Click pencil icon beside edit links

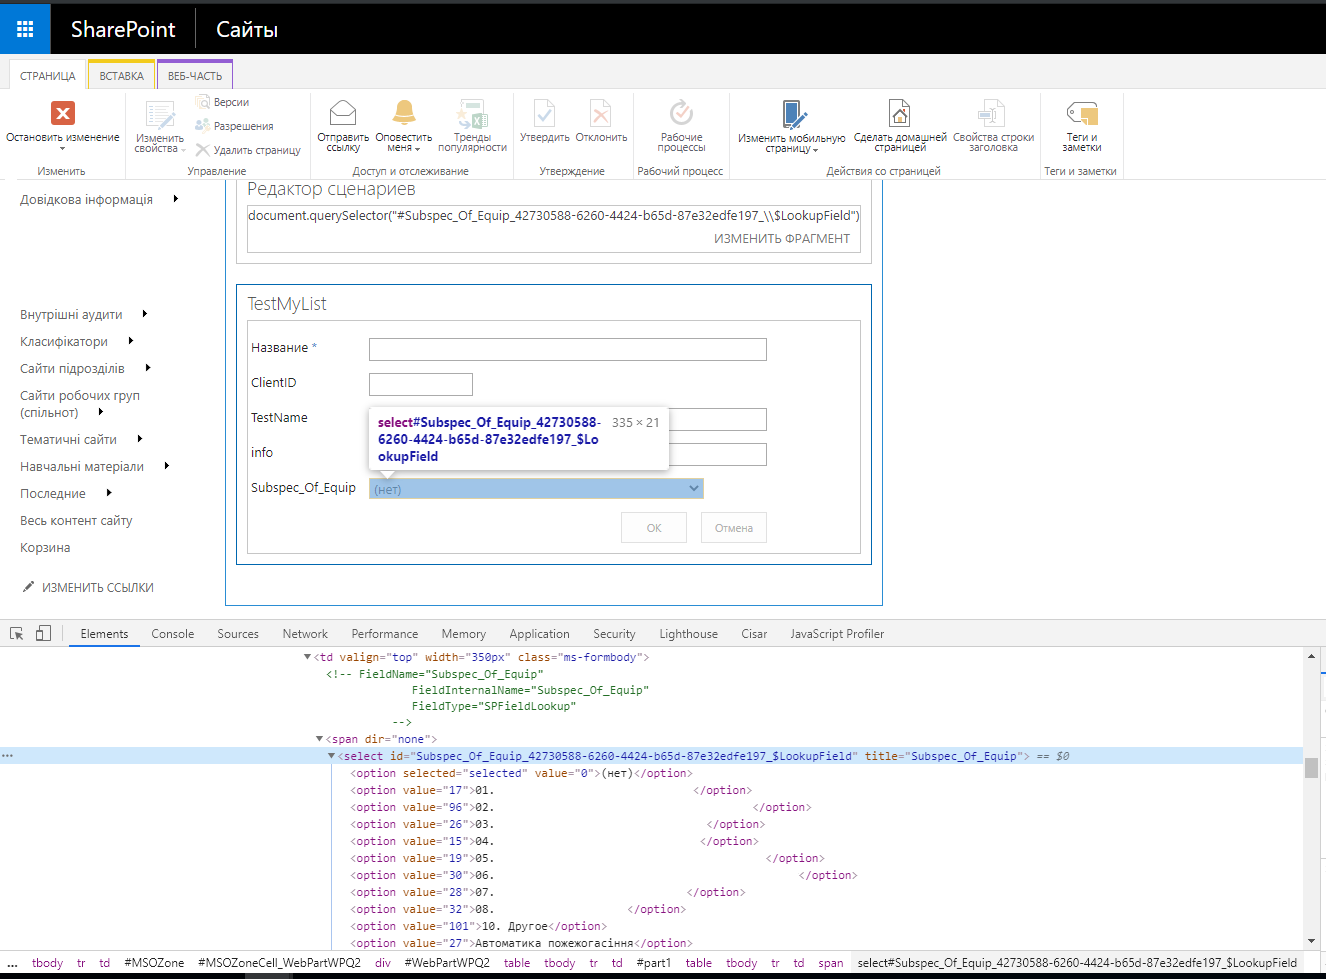[28, 587]
